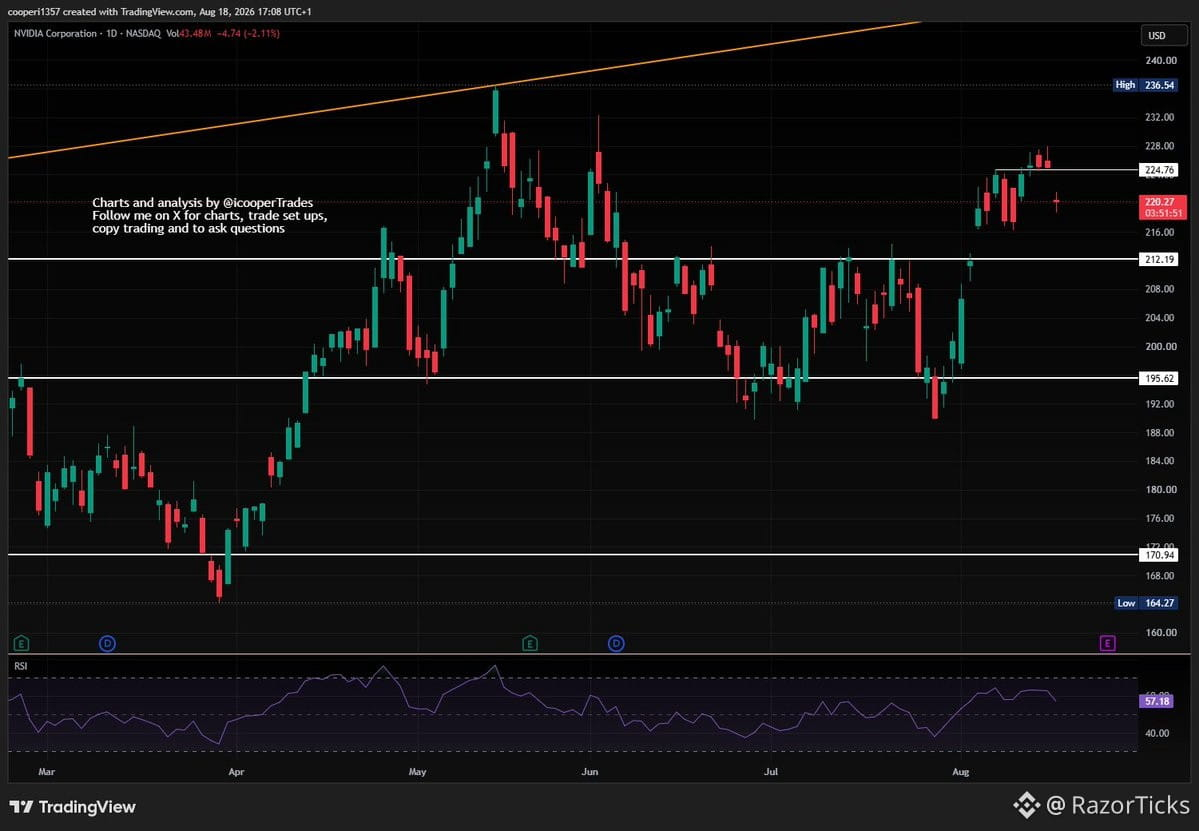The image size is (1199, 831).
Task: Click the Aug label on time axis
Action: click(x=960, y=771)
